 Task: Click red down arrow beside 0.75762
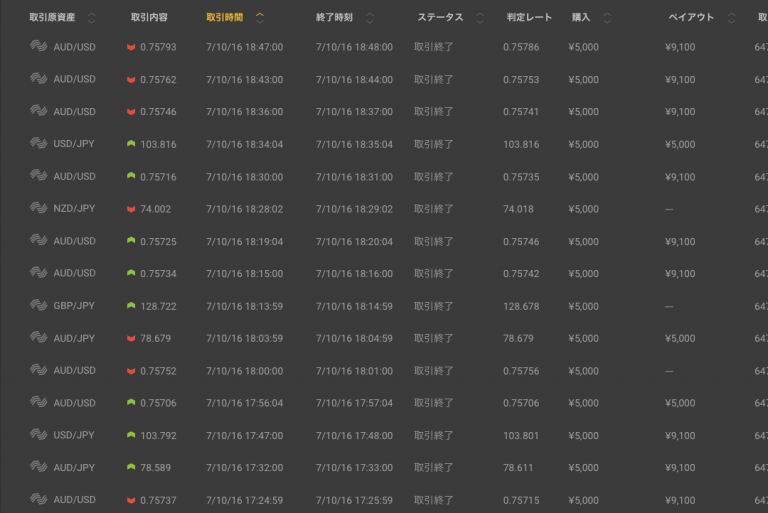tap(131, 79)
